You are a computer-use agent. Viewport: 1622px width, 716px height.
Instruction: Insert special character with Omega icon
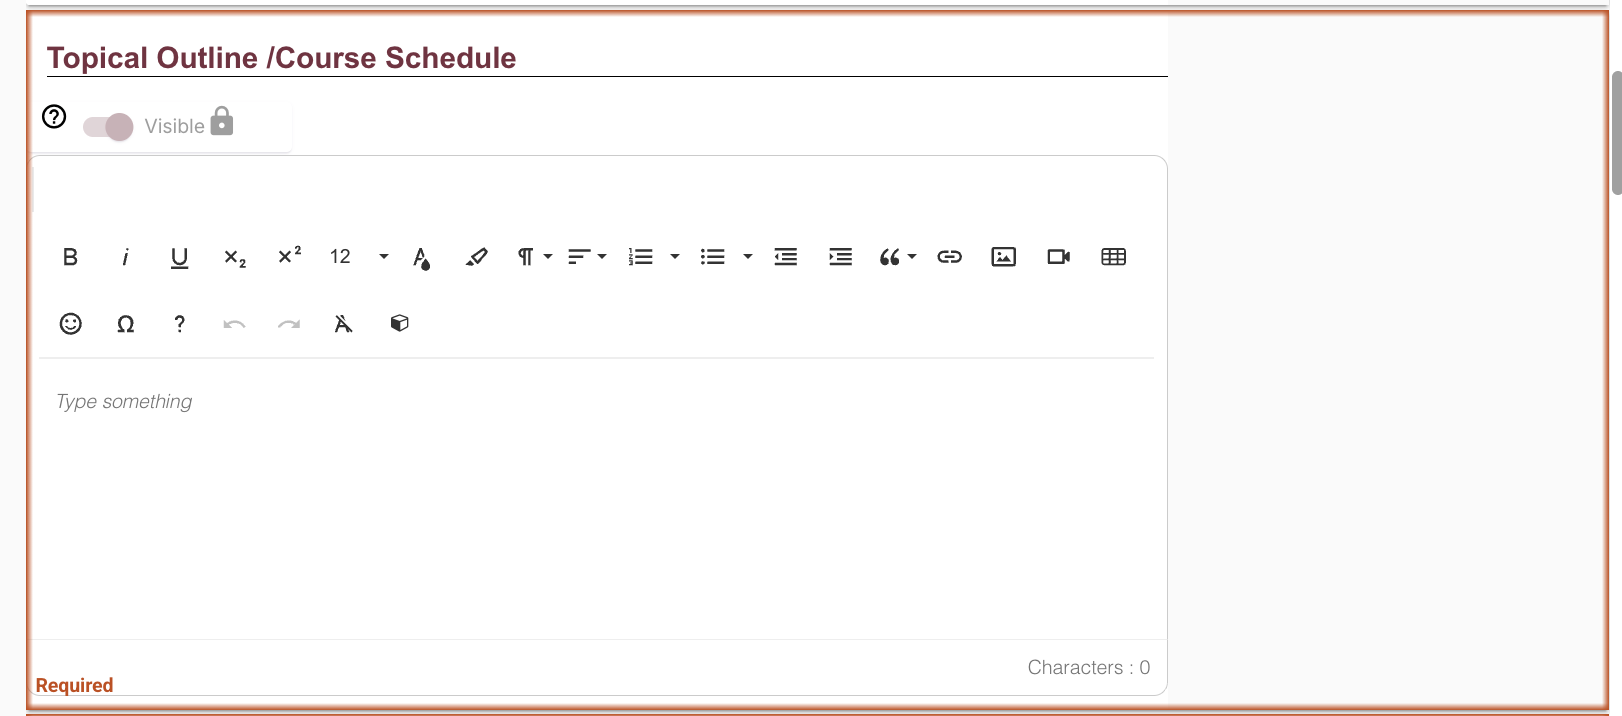pyautogui.click(x=125, y=323)
